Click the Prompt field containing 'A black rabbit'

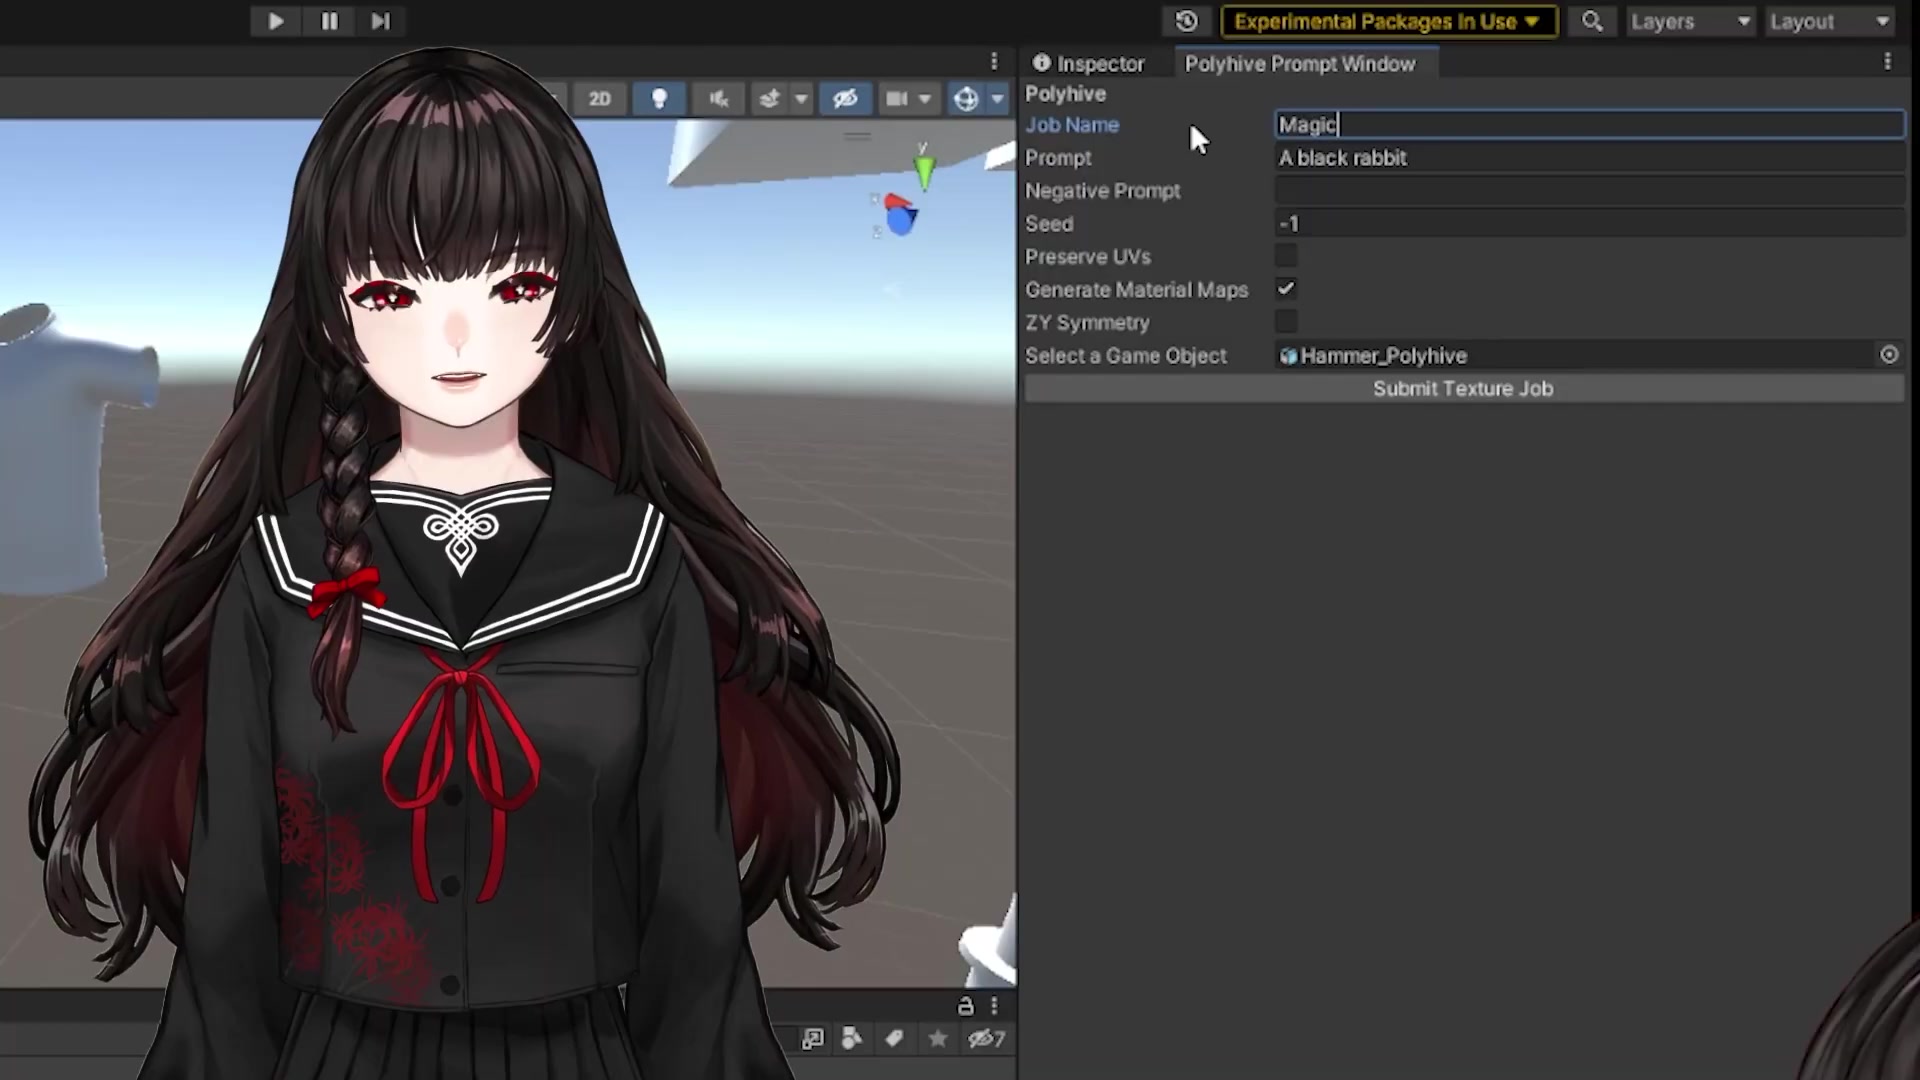1590,158
